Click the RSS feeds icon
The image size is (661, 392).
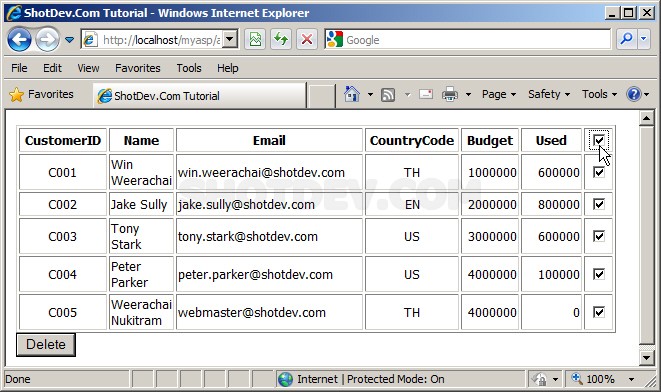[388, 94]
